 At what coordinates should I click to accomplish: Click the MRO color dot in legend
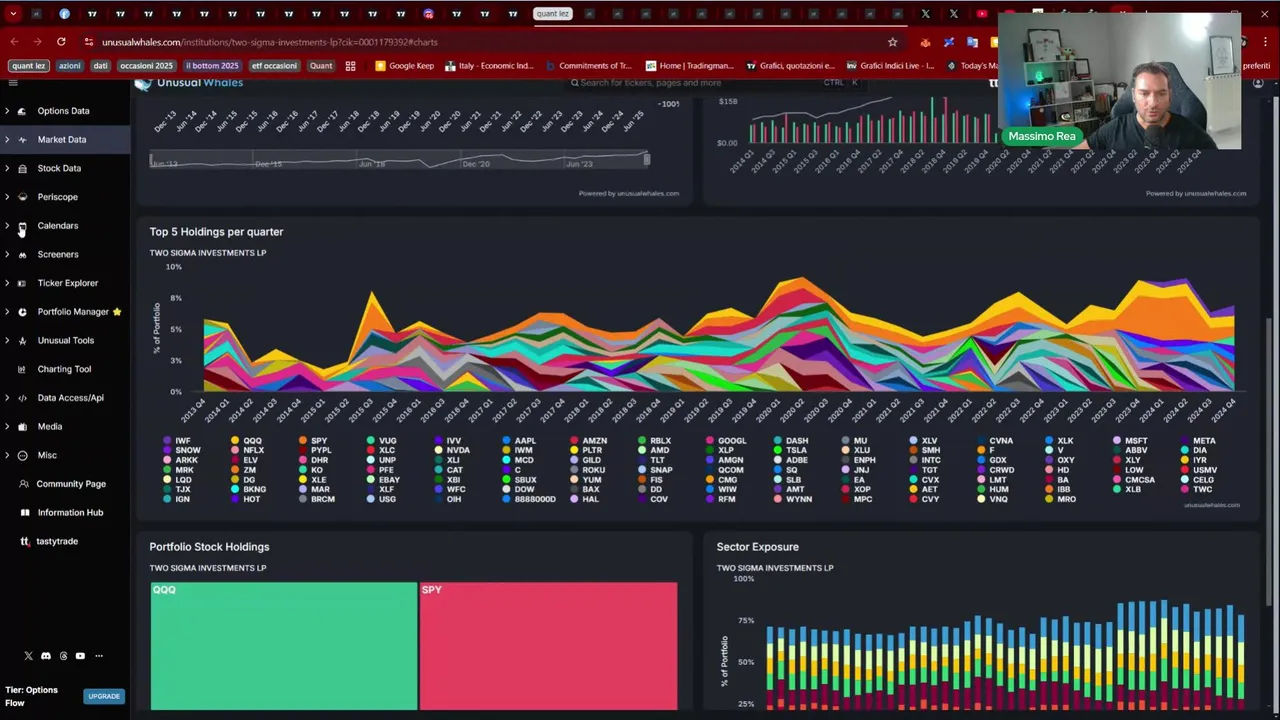[1048, 499]
